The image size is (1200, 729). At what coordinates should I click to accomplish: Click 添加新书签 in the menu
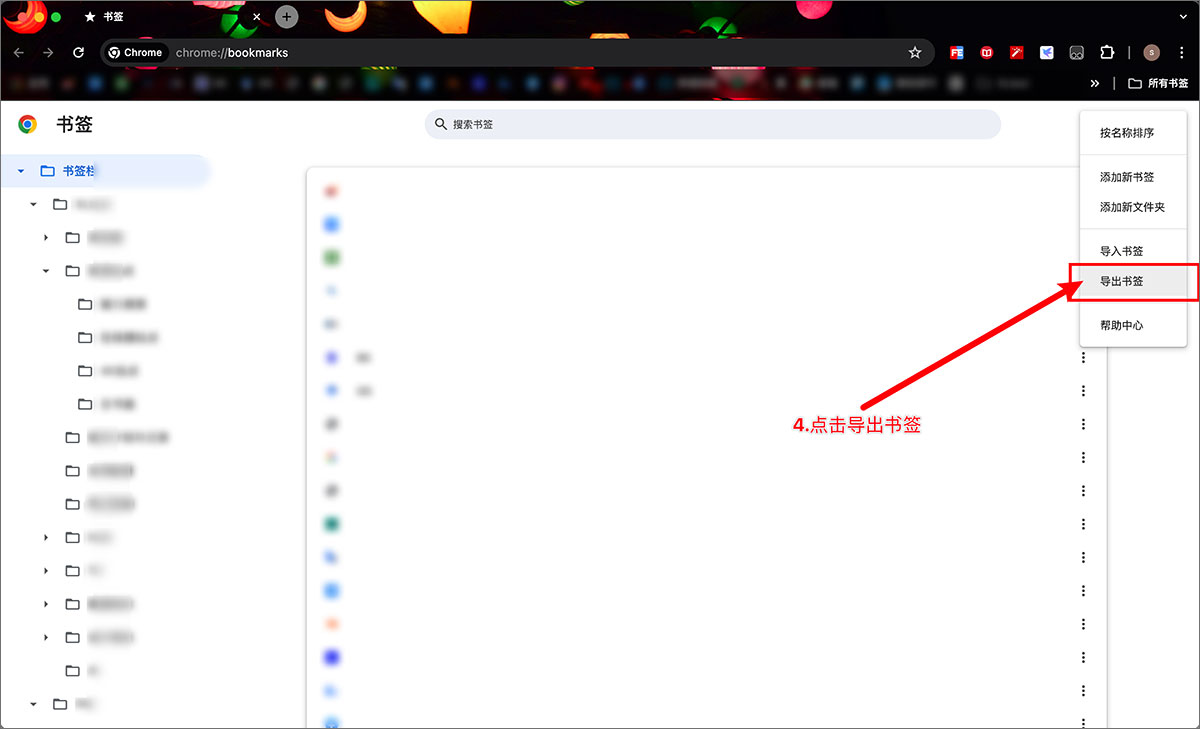coord(1127,177)
